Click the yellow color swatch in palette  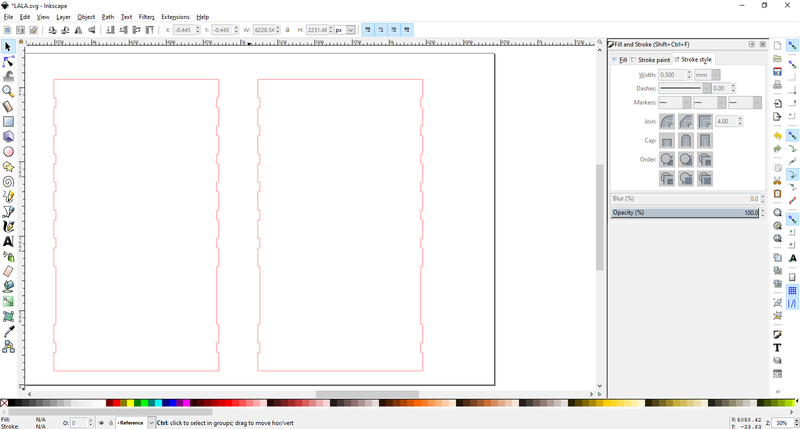(x=130, y=403)
